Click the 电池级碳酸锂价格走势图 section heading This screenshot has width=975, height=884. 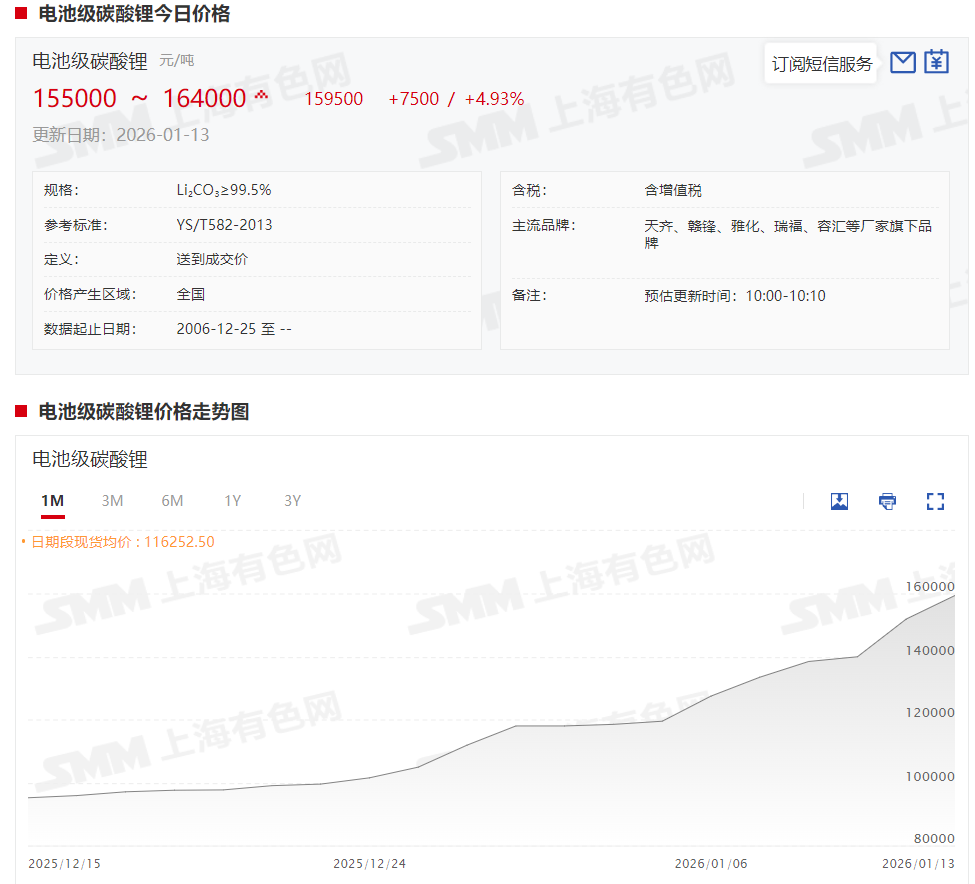[x=143, y=411]
